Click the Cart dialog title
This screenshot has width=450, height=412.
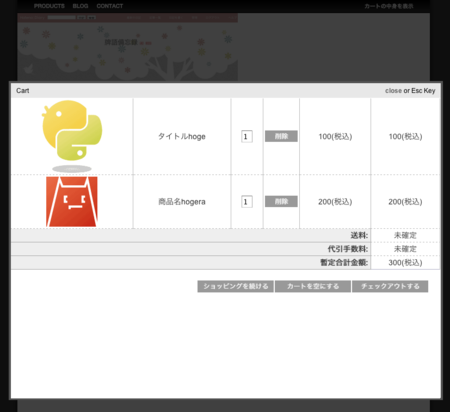tap(23, 91)
